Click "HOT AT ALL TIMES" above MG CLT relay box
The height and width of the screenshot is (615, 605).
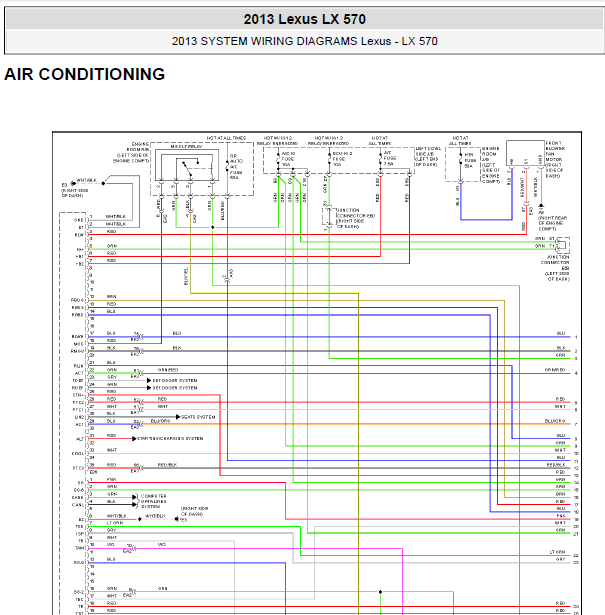tap(226, 138)
